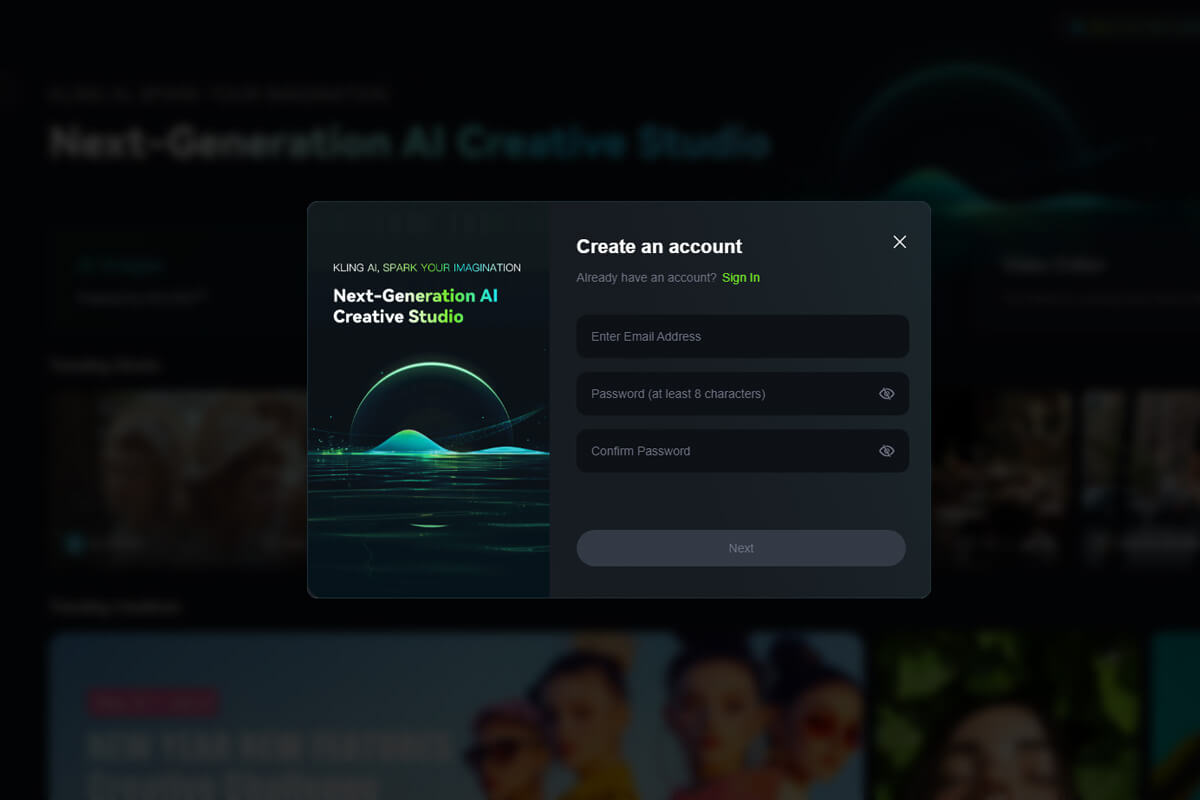The width and height of the screenshot is (1200, 800).
Task: Click the green Sign In link
Action: click(740, 278)
